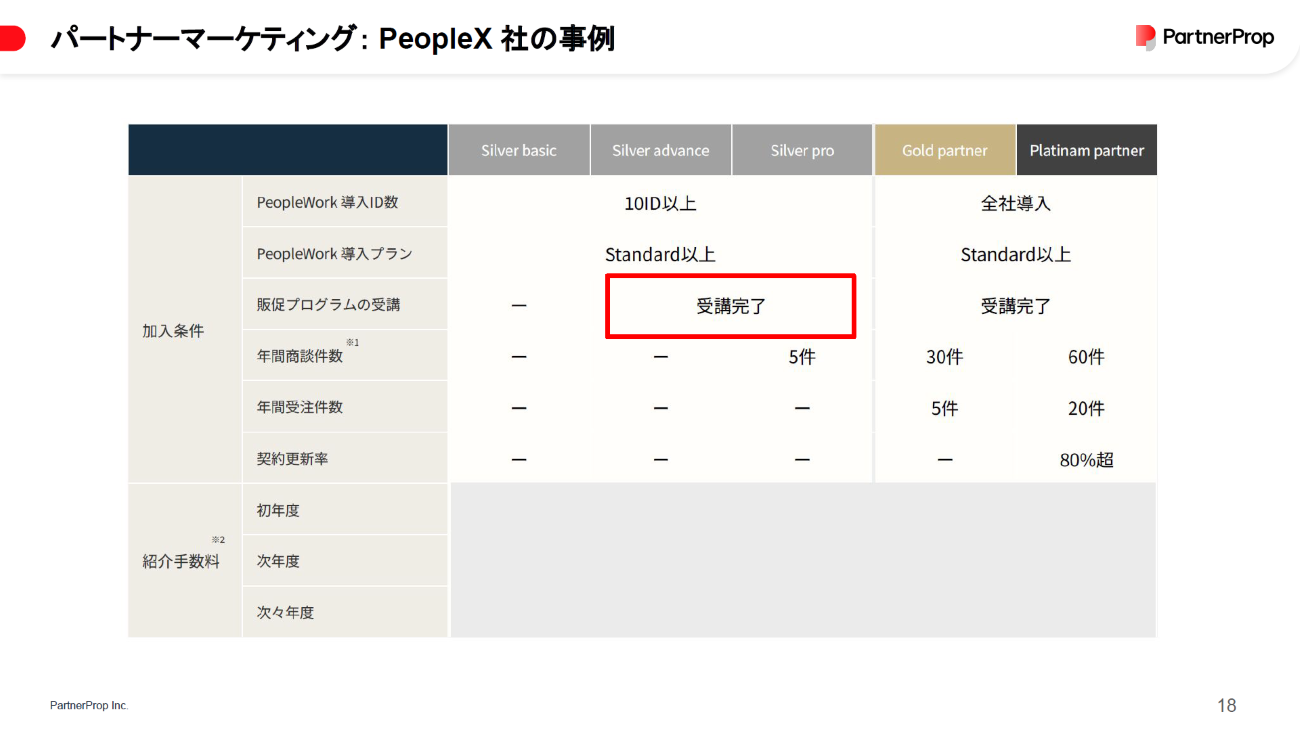The image size is (1300, 731).
Task: Click the 初年度 row label
Action: coord(278,510)
